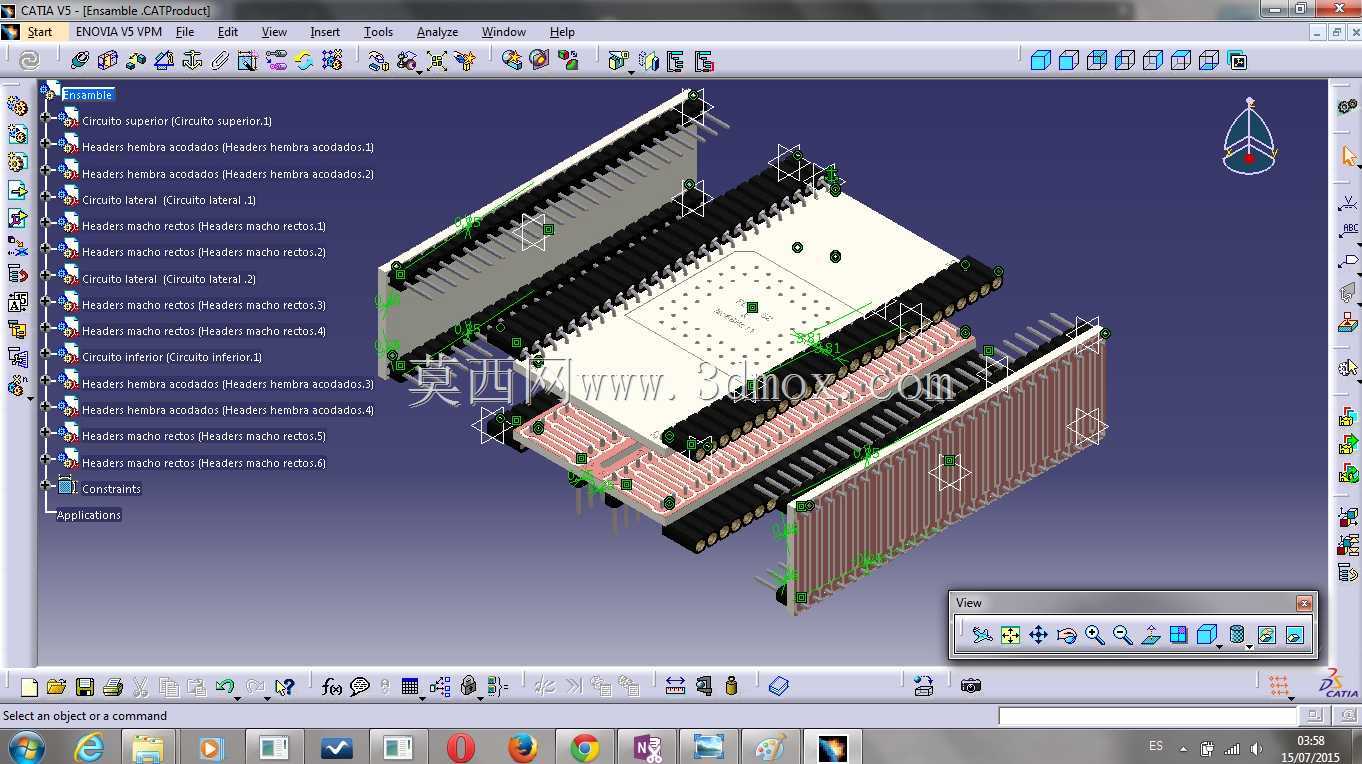The width and height of the screenshot is (1362, 764).
Task: Select Circuito lateral.2 in tree
Action: click(169, 279)
